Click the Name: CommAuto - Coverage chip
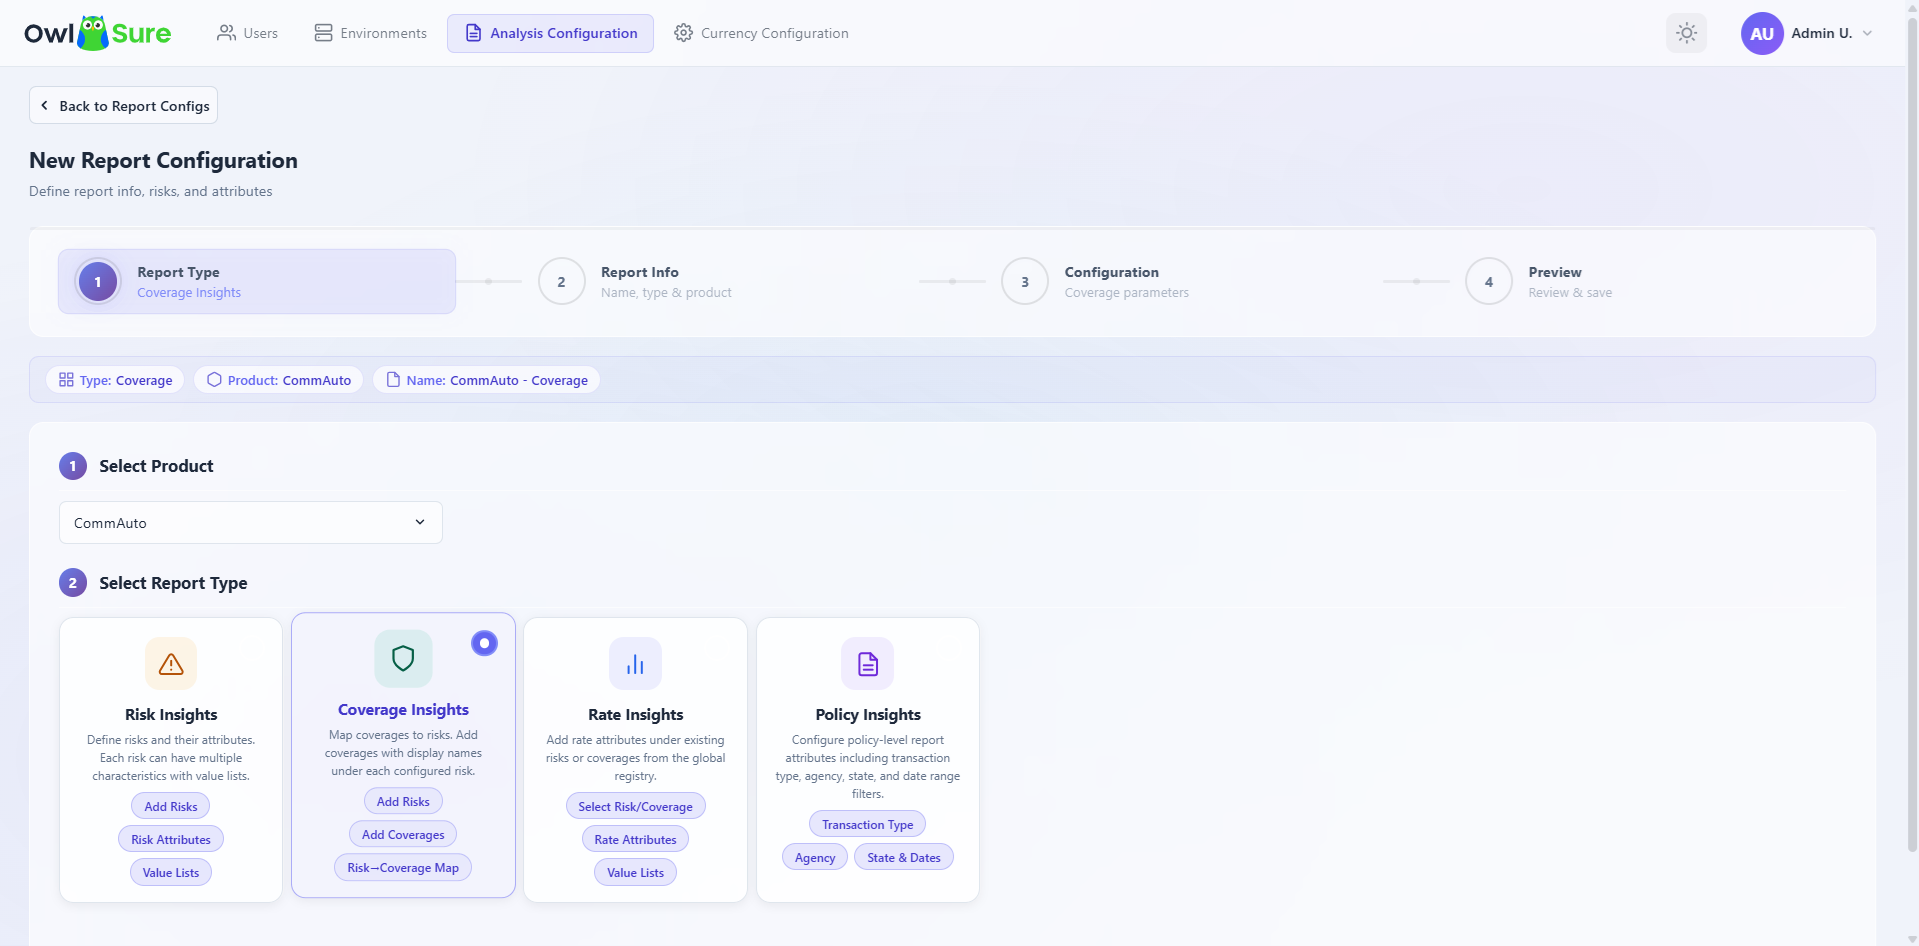This screenshot has width=1919, height=946. (486, 380)
